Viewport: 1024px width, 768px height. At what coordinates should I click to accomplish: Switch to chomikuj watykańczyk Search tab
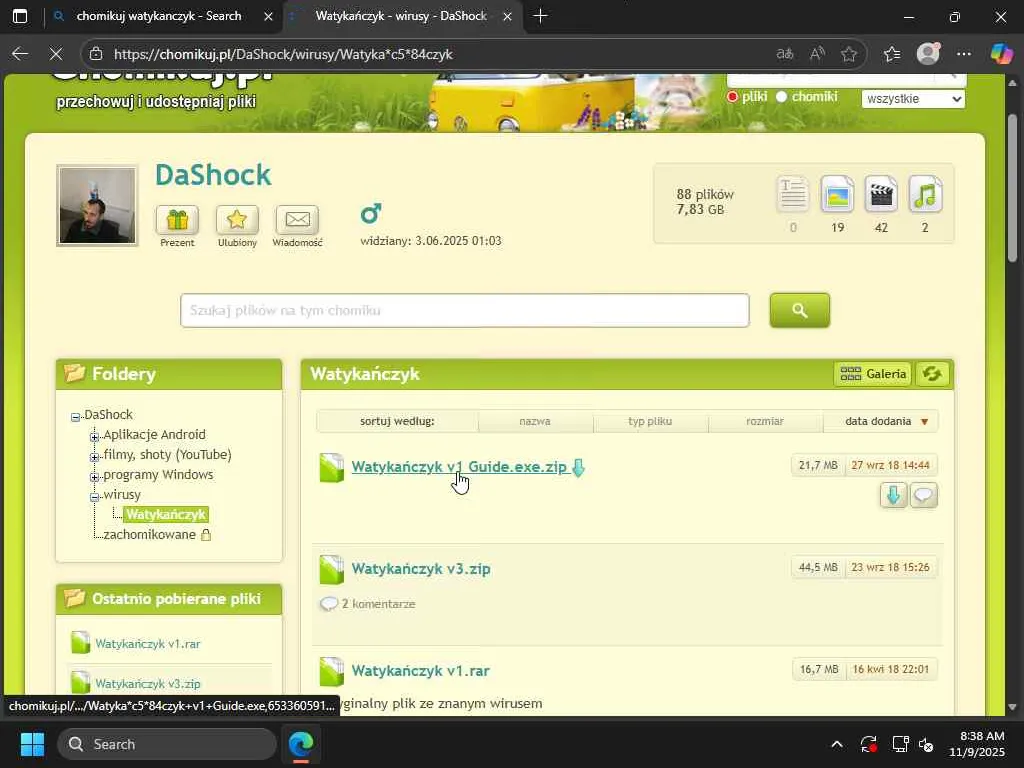[x=163, y=16]
